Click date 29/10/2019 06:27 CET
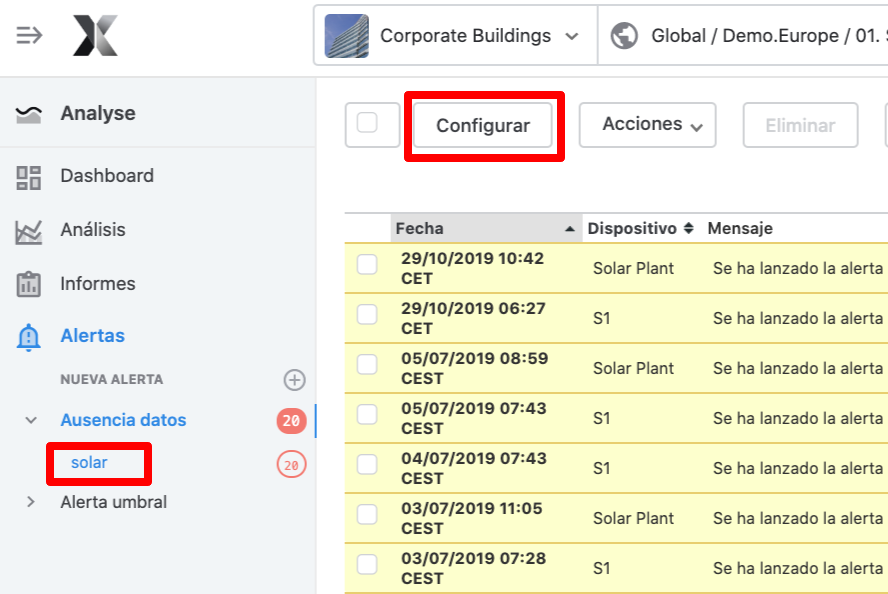 [x=473, y=318]
